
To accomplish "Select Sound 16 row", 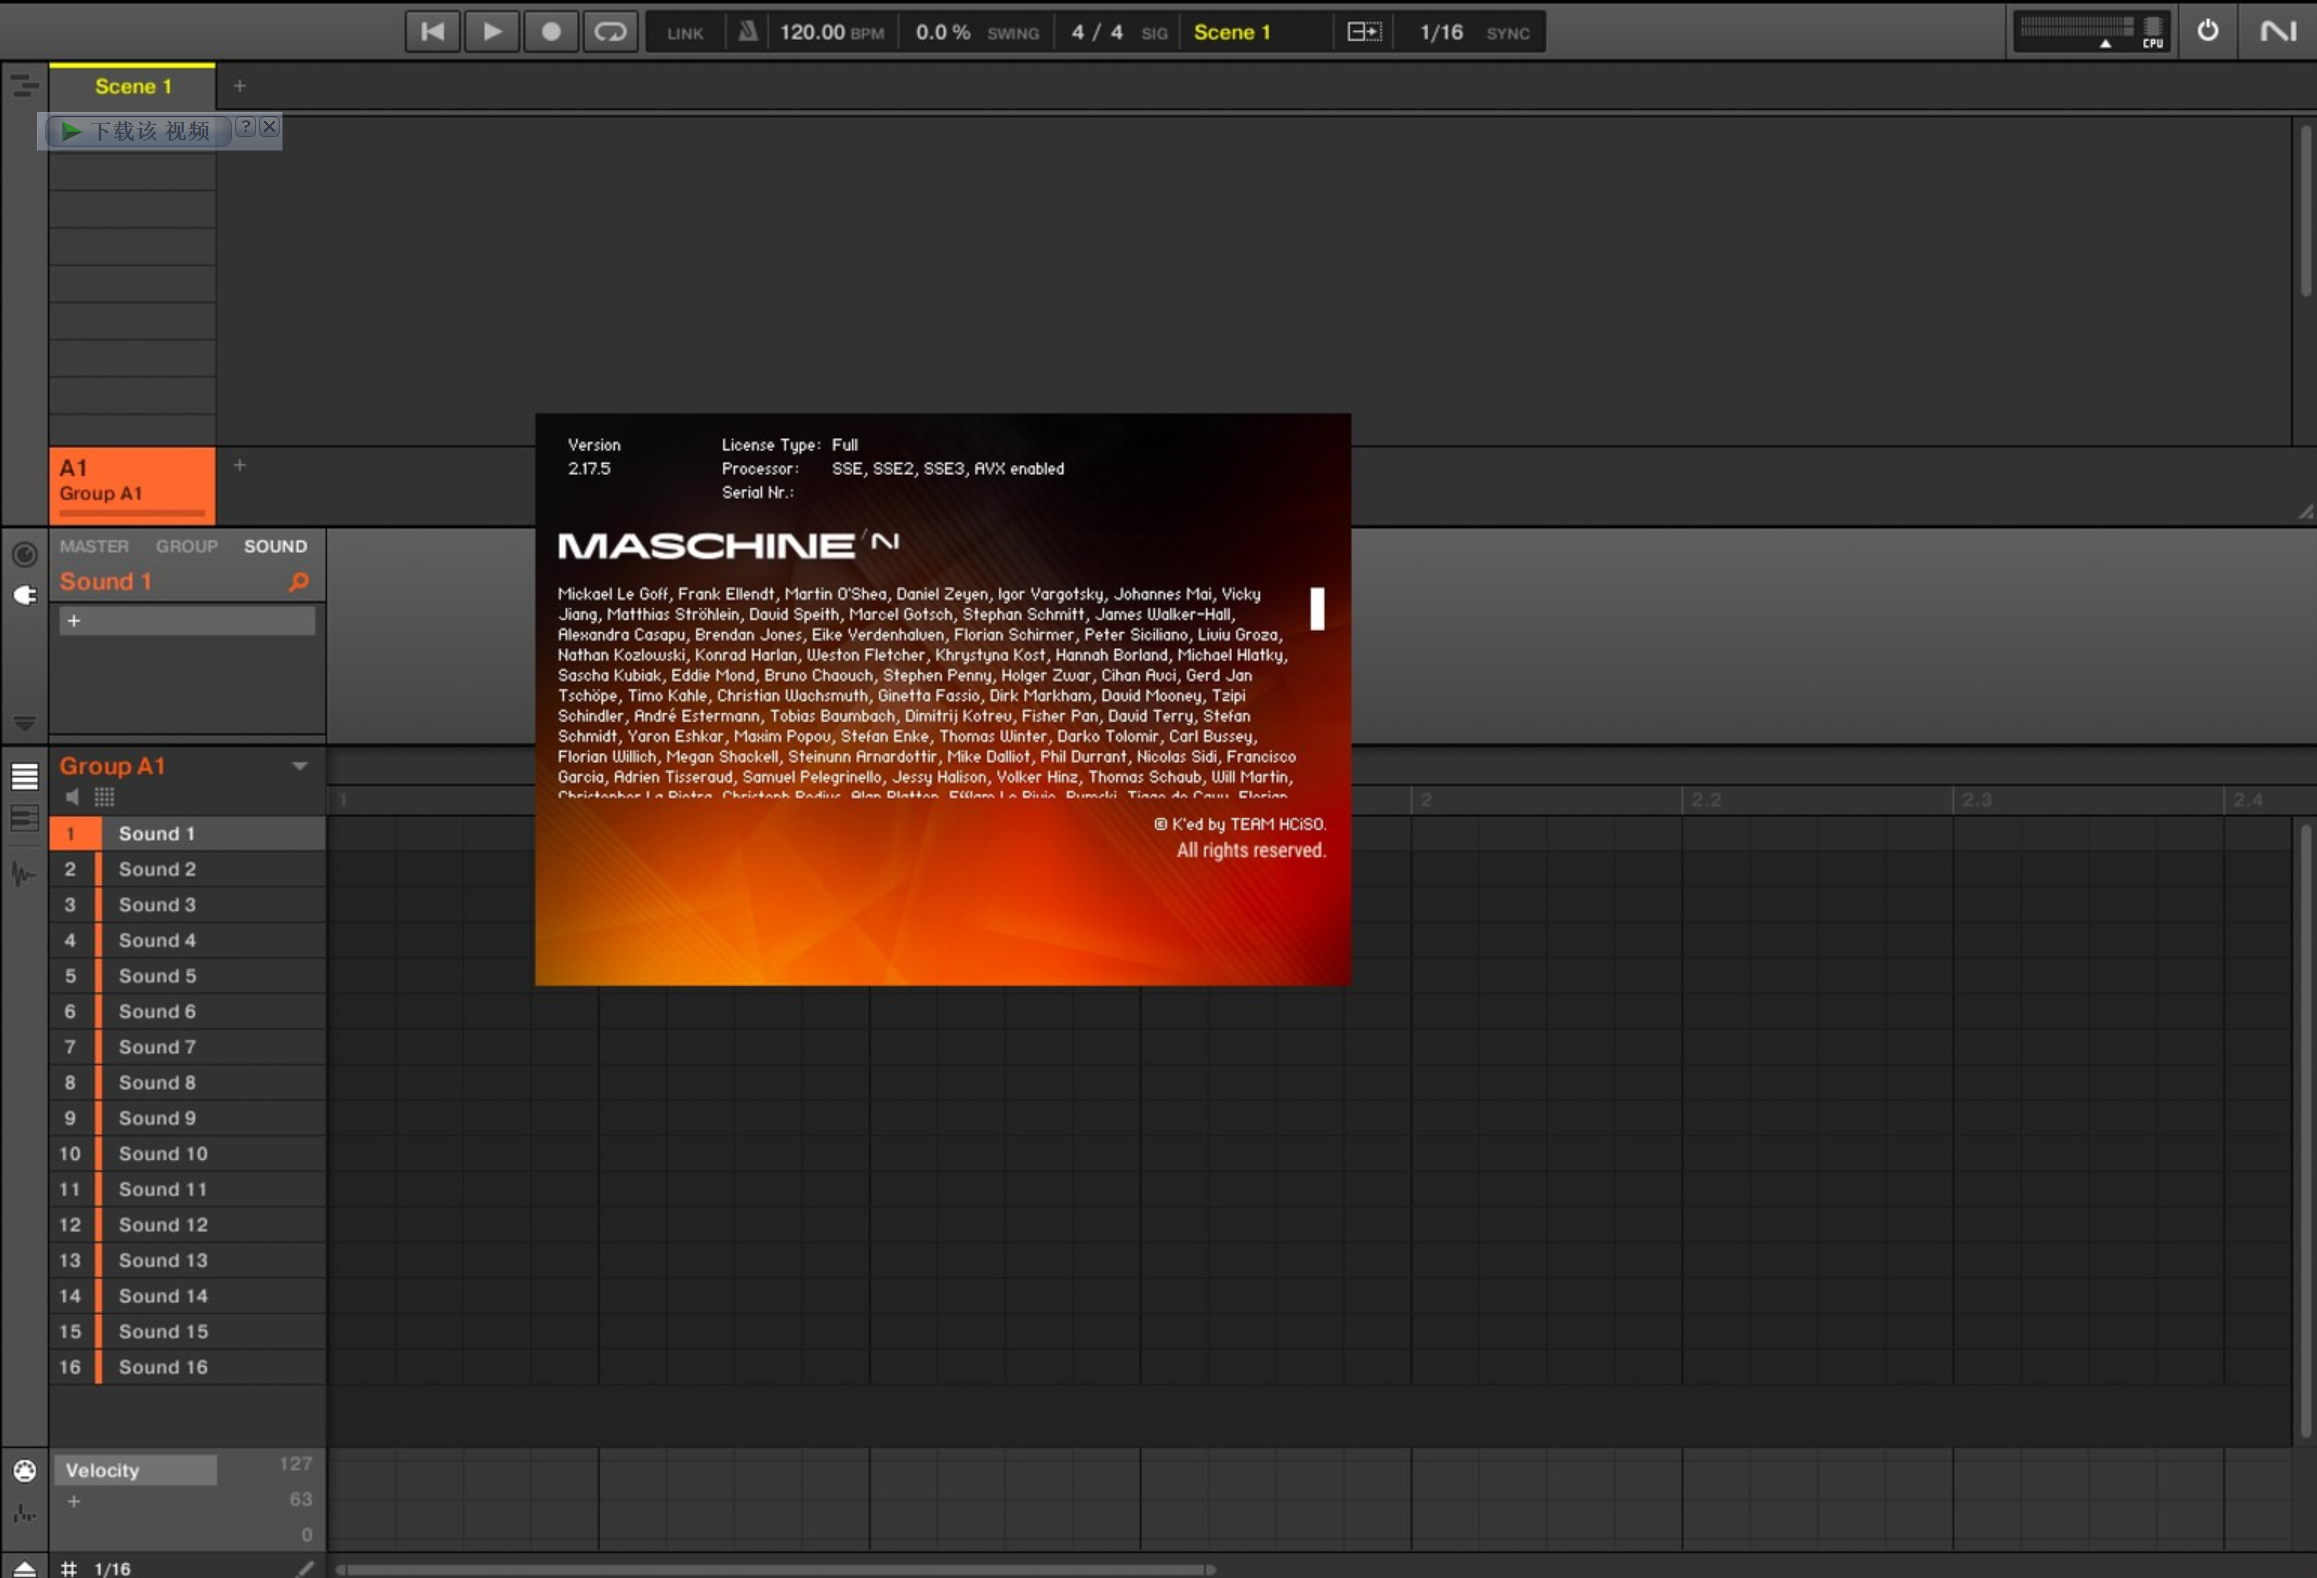I will (x=187, y=1367).
